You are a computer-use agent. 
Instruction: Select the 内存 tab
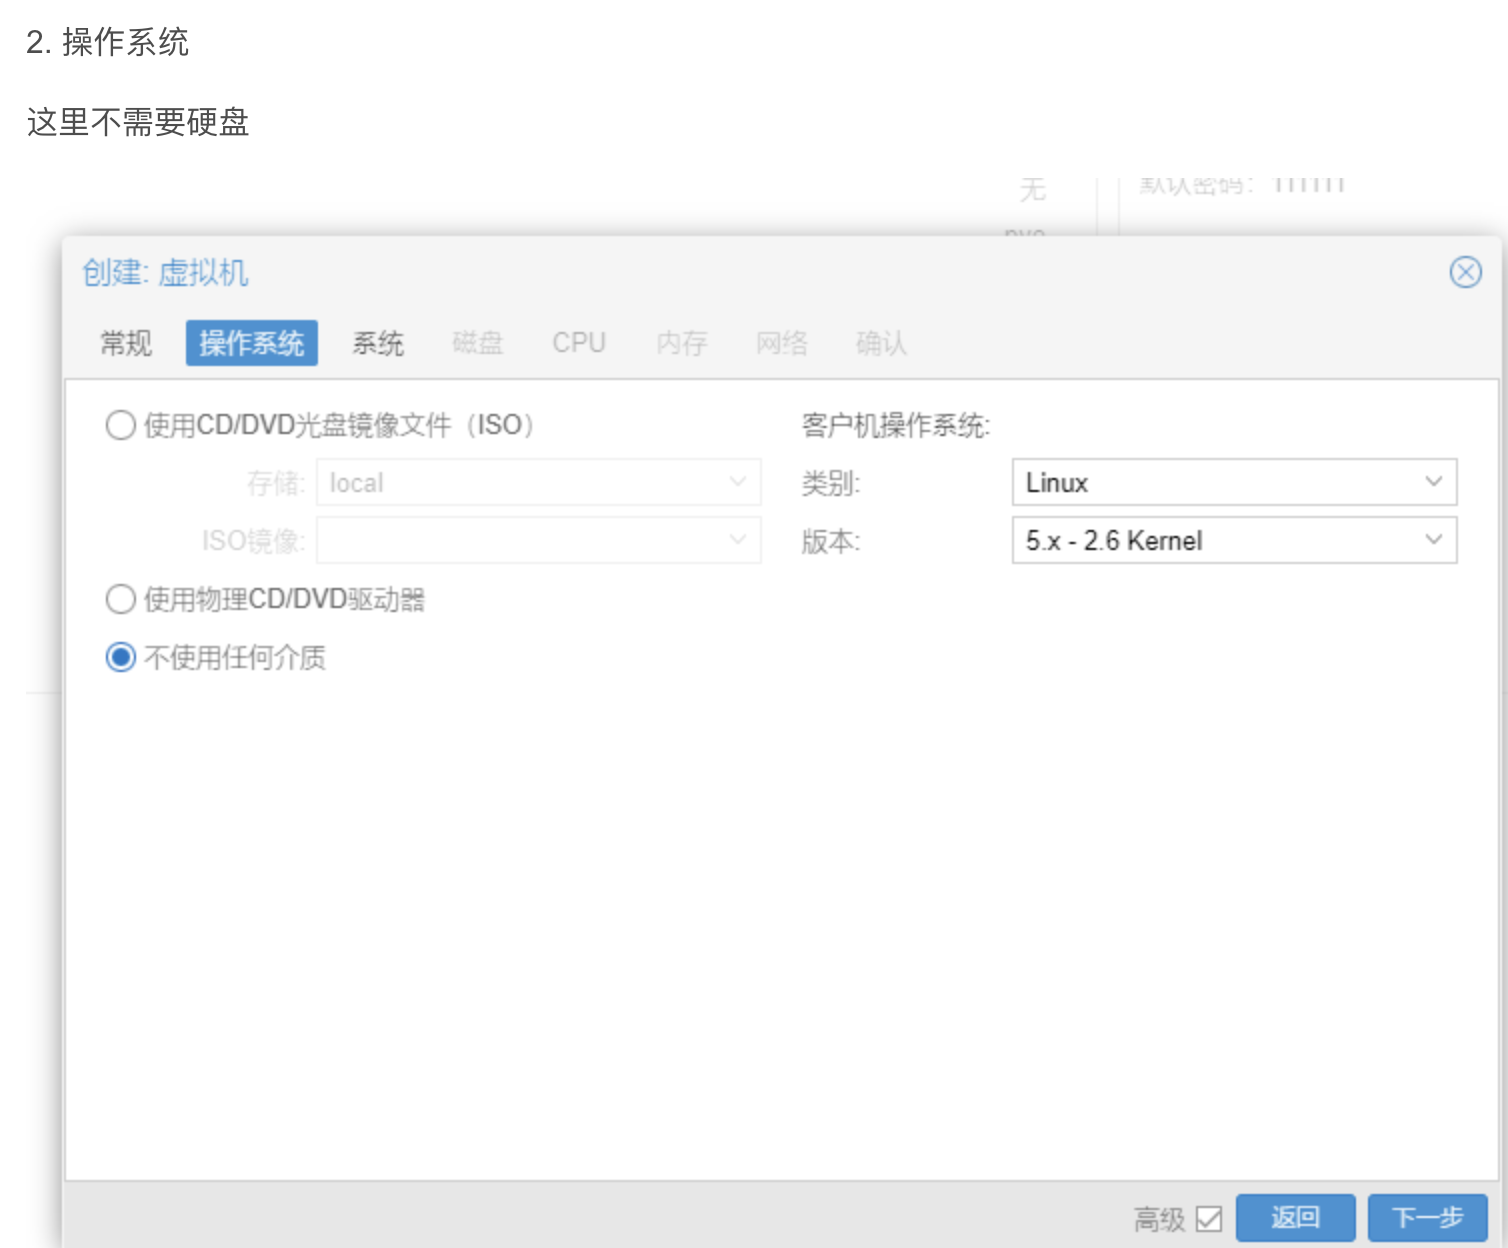[x=681, y=343]
